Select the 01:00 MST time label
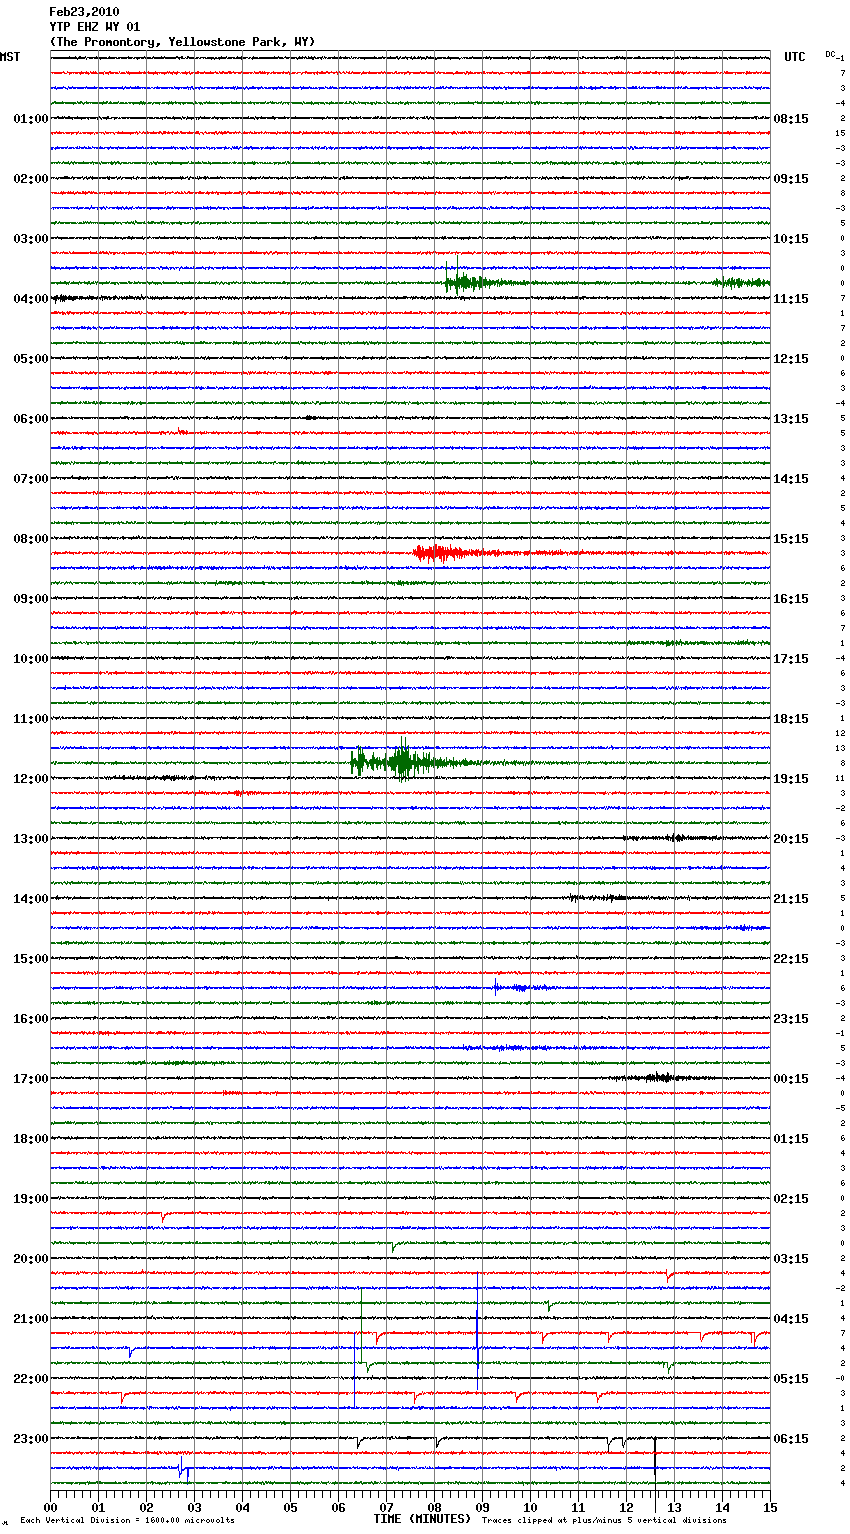Image resolution: width=850 pixels, height=1534 pixels. [30, 119]
